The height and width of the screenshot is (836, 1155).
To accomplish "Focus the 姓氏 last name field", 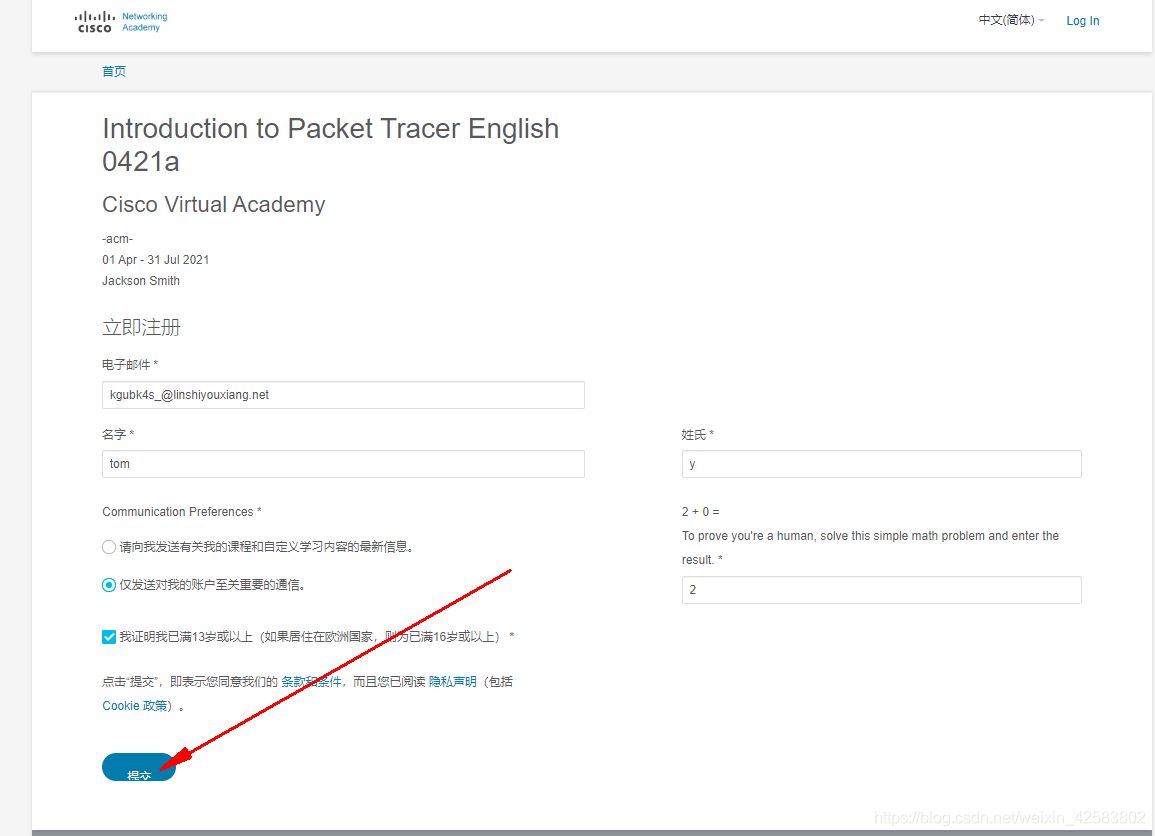I will click(881, 464).
